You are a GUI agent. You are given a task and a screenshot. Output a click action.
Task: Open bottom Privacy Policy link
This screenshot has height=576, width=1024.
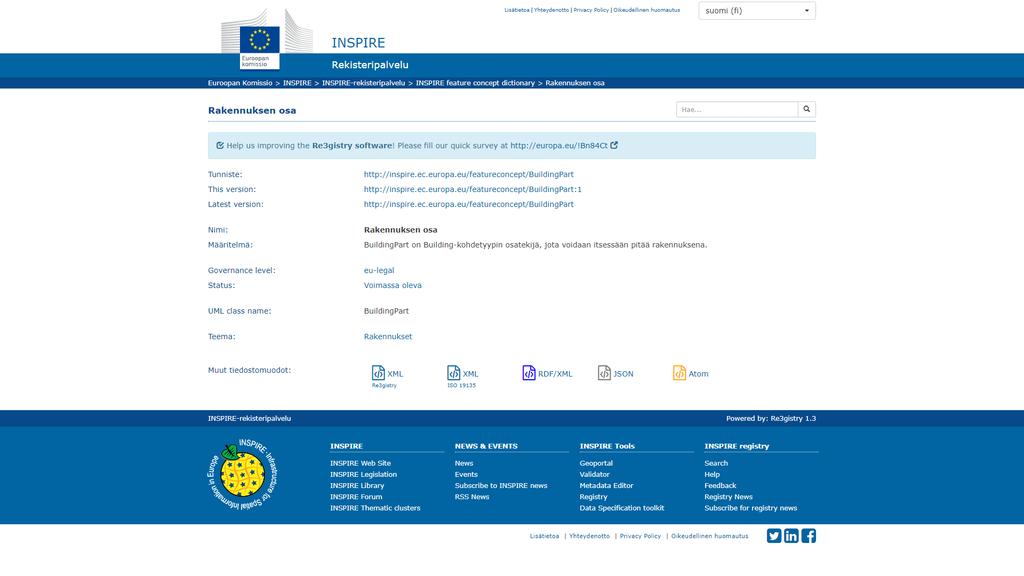[x=640, y=536]
